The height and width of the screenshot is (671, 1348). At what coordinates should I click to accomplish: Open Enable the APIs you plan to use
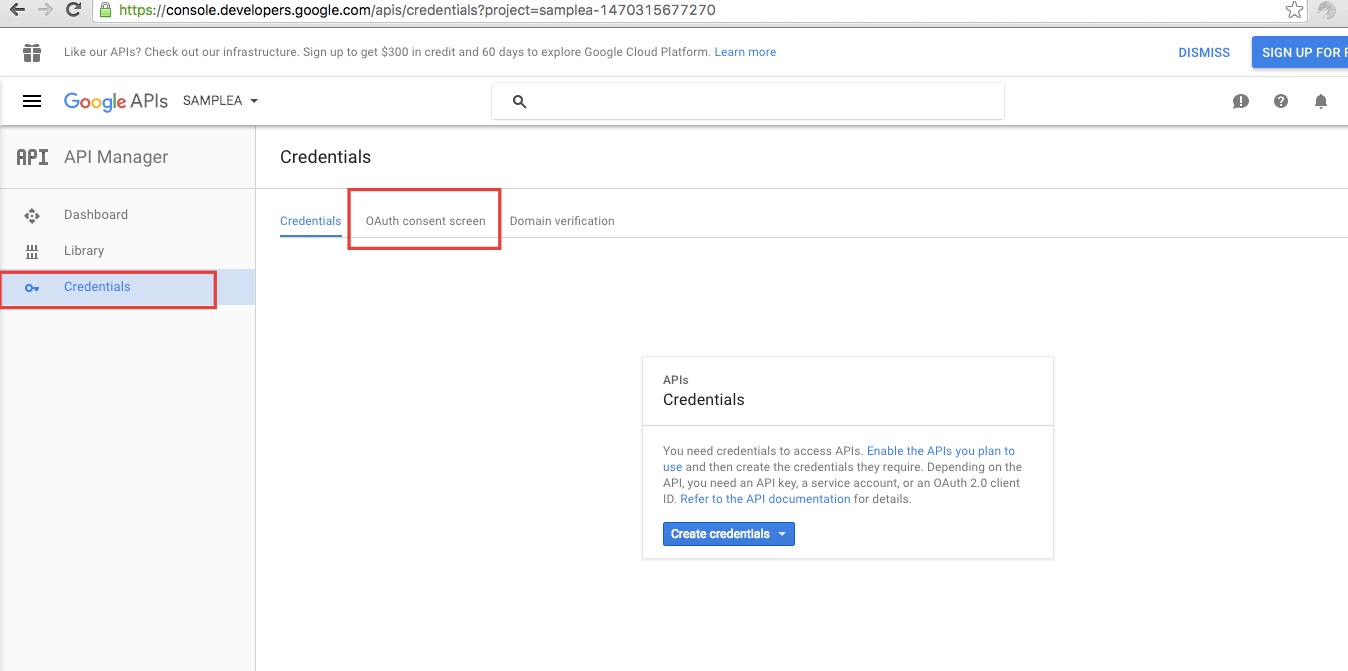click(939, 450)
